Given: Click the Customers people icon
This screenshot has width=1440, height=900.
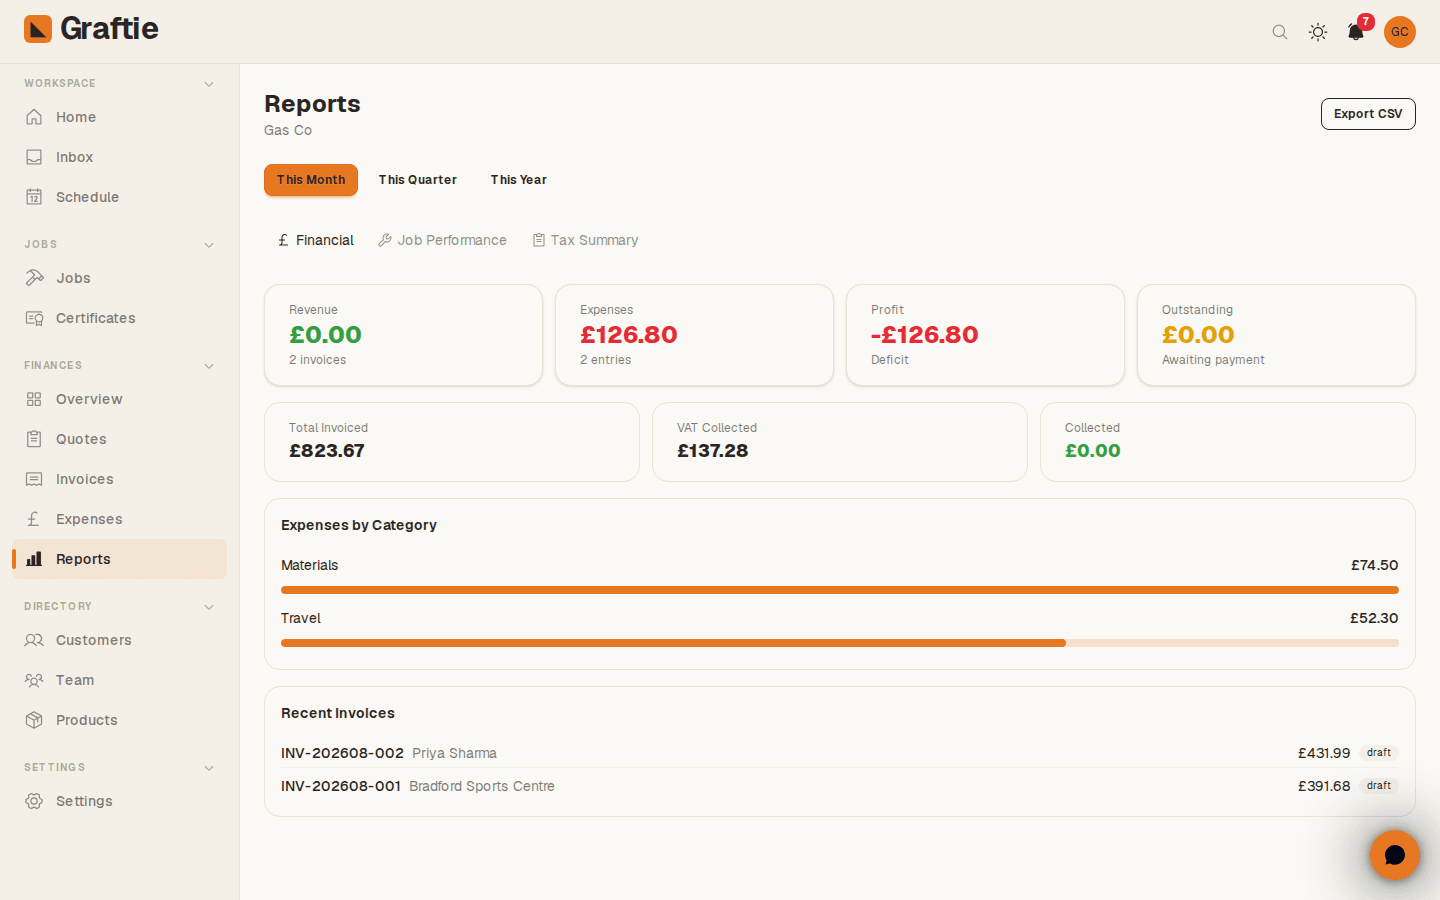Looking at the screenshot, I should tap(34, 640).
